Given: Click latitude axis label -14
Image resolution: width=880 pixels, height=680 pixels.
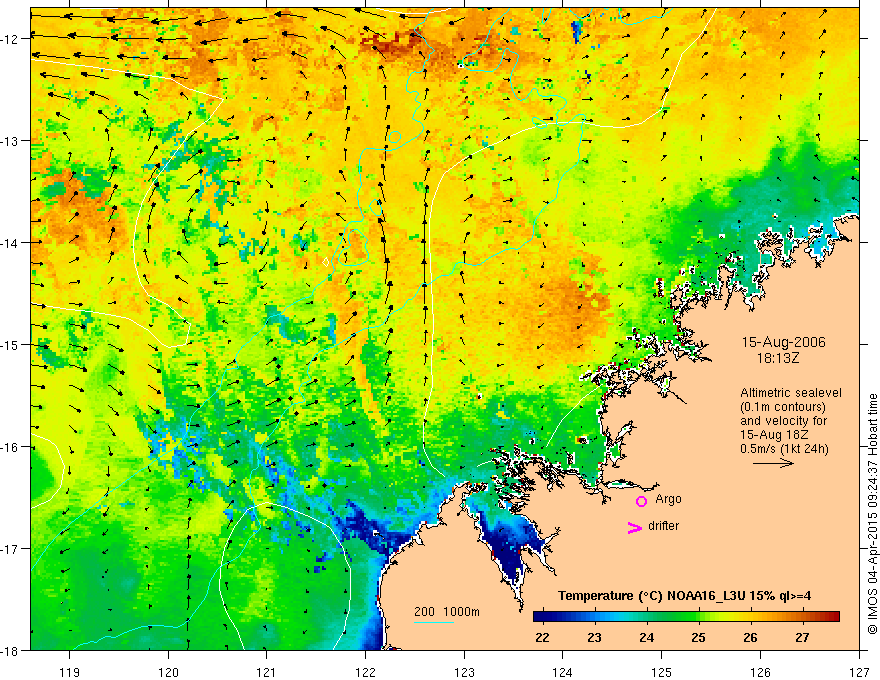Looking at the screenshot, I should pos(10,243).
